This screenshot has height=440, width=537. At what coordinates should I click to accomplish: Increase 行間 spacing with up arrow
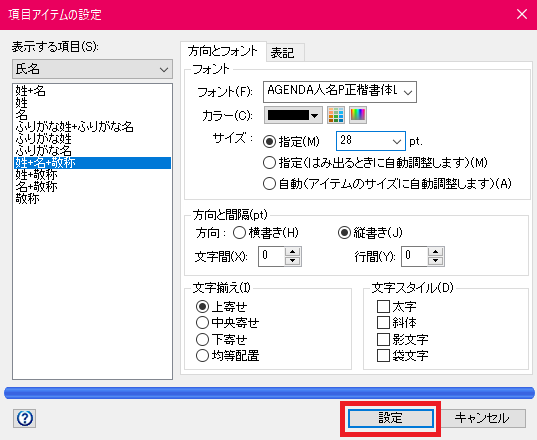(435, 252)
